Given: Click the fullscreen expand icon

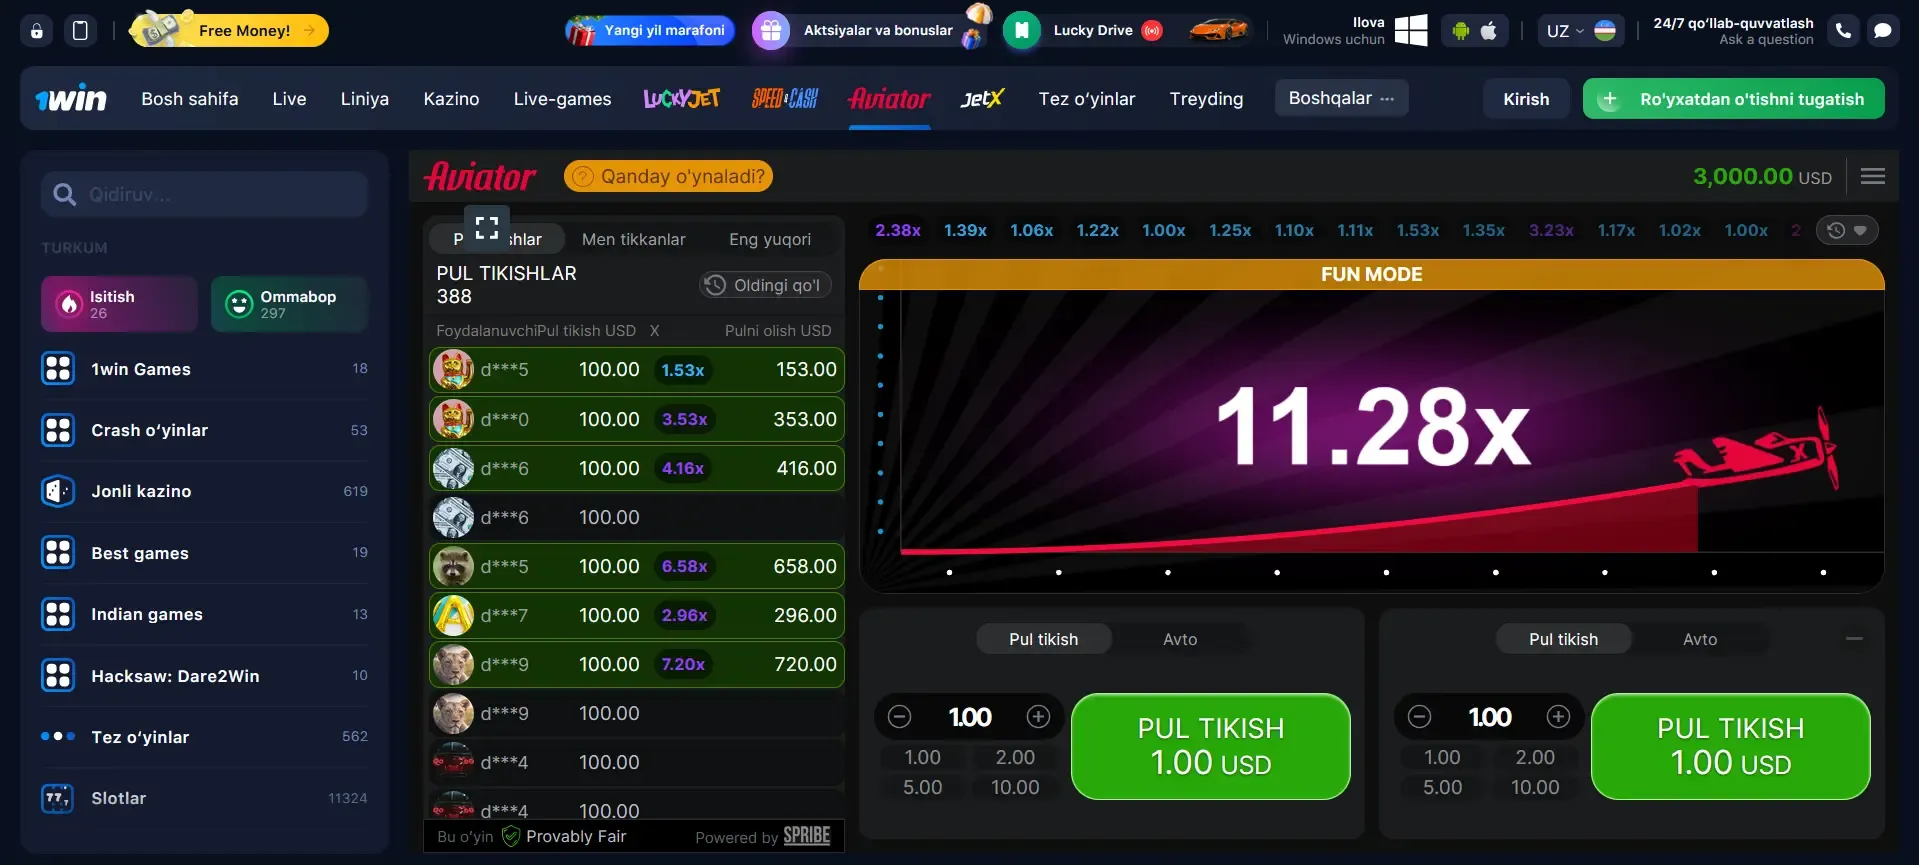Looking at the screenshot, I should (x=486, y=228).
